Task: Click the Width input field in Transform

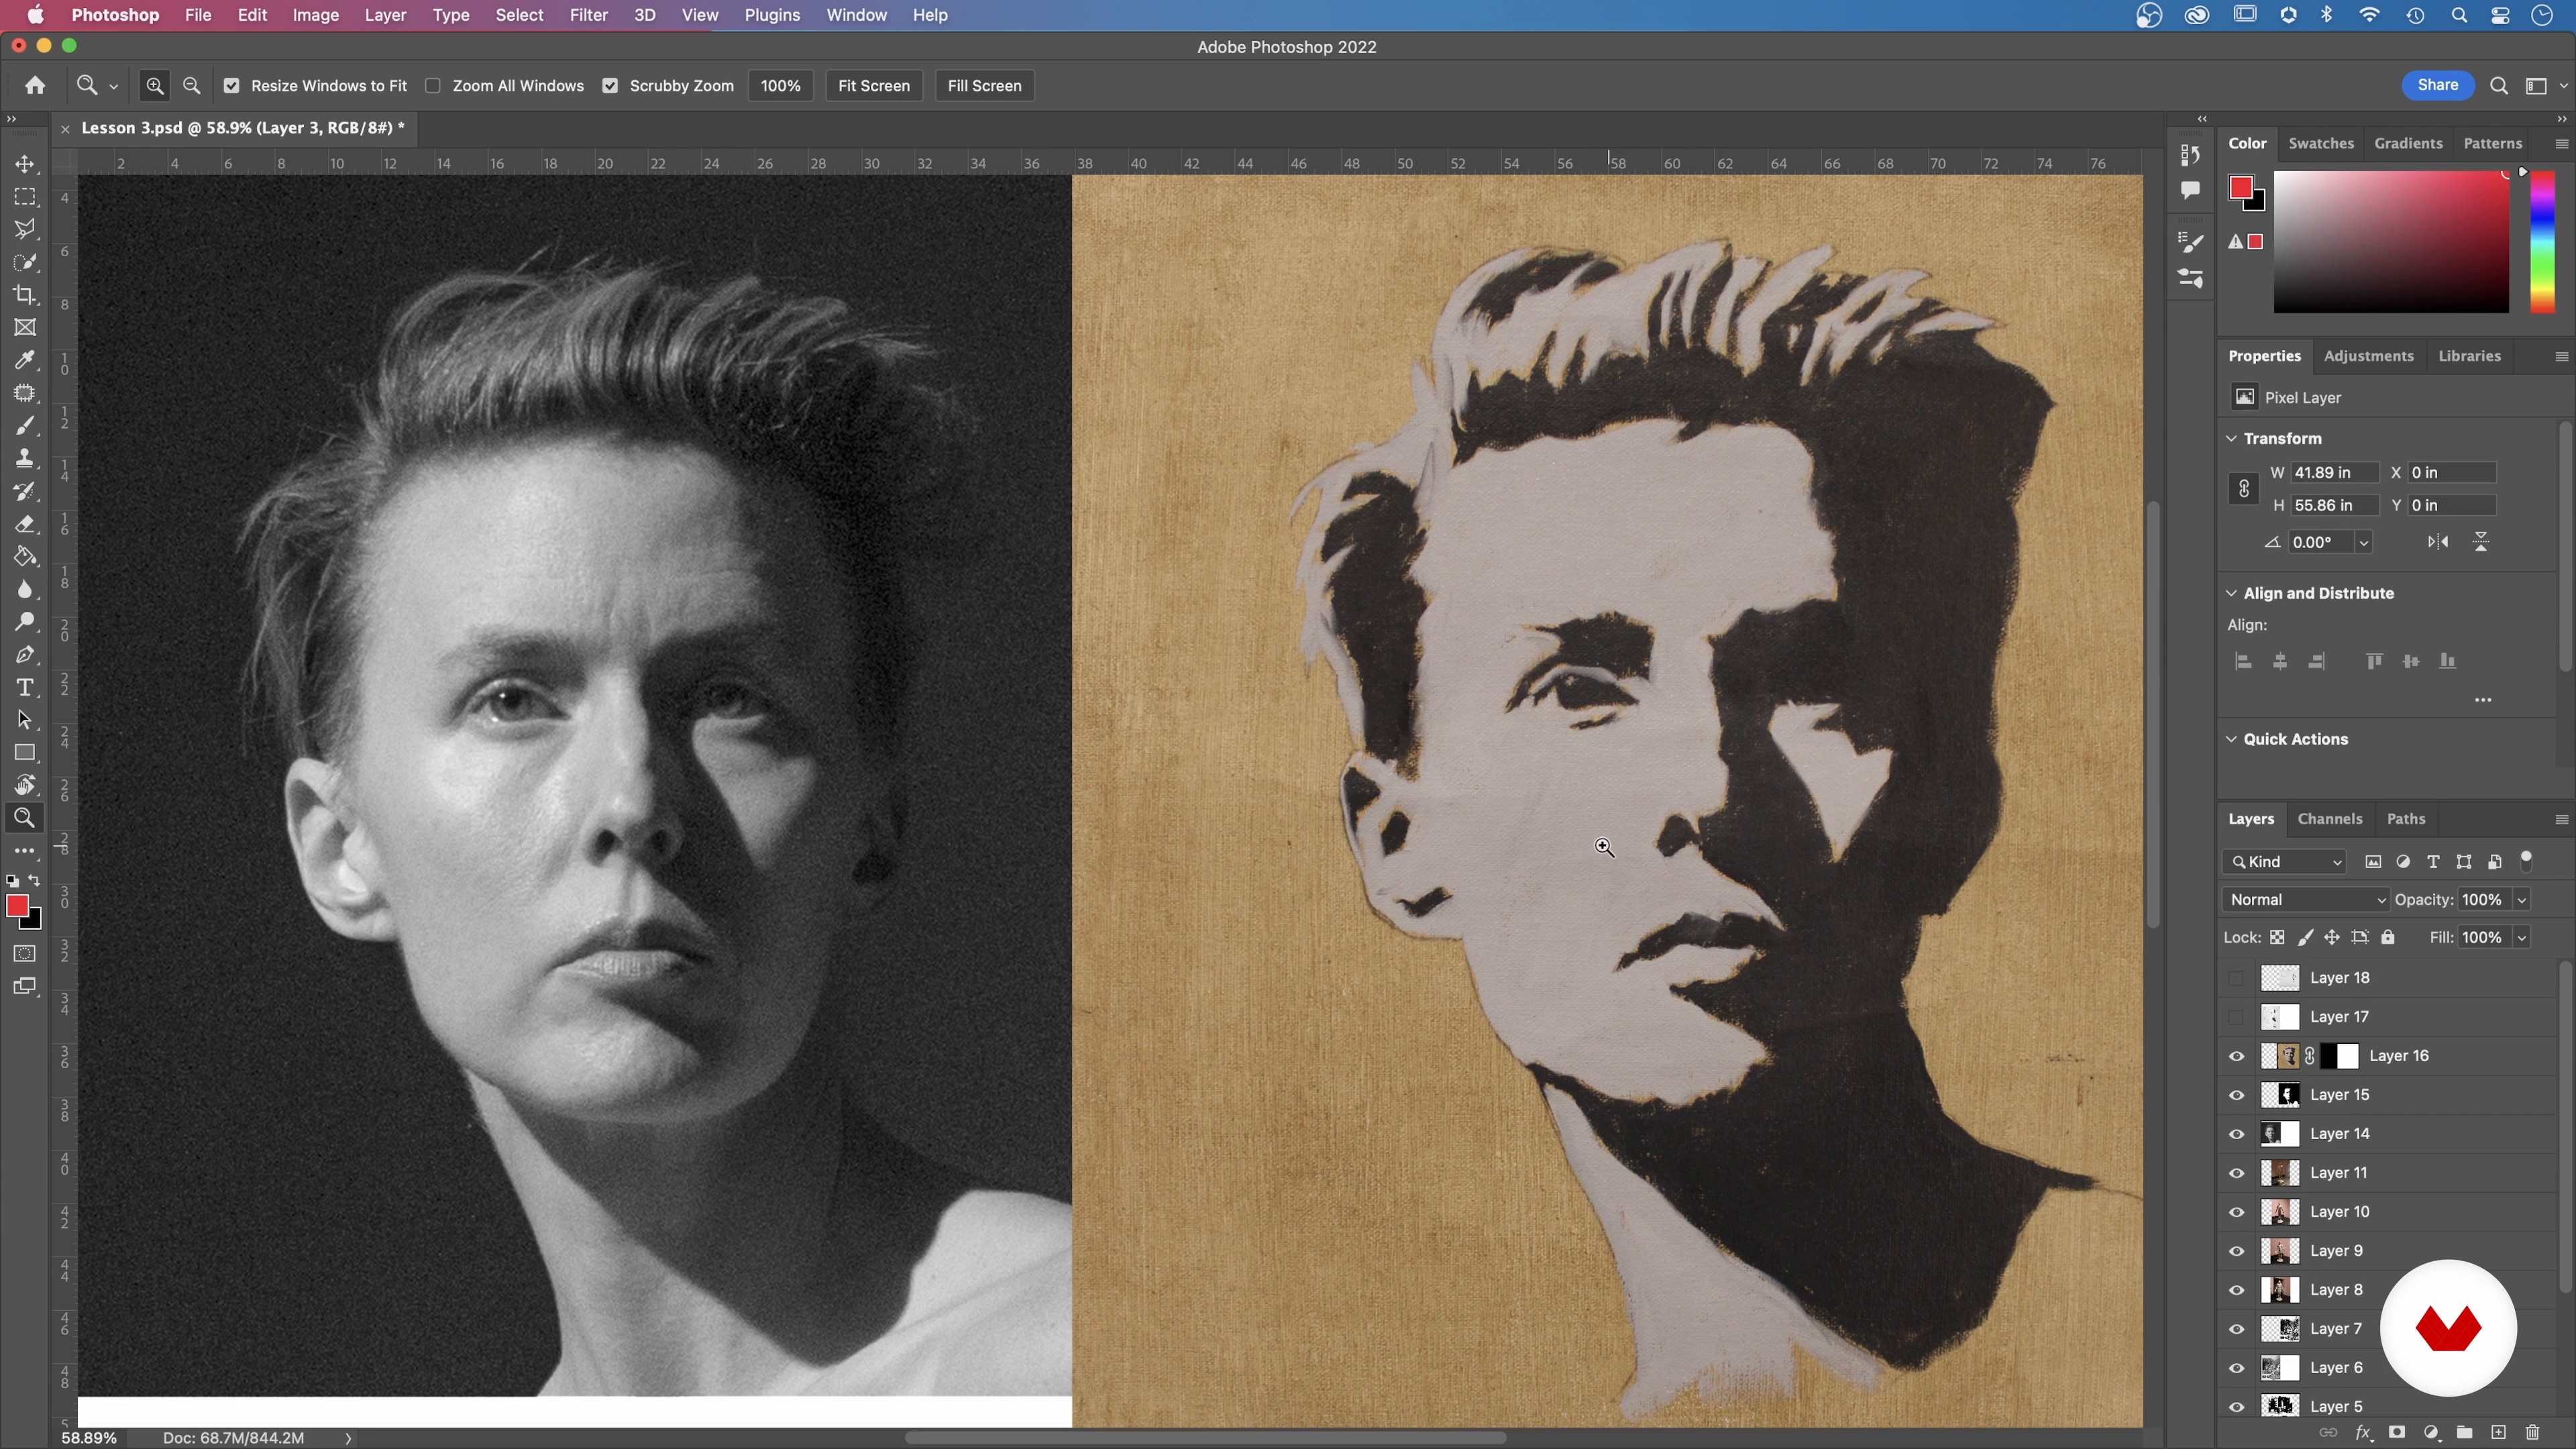Action: click(2334, 473)
